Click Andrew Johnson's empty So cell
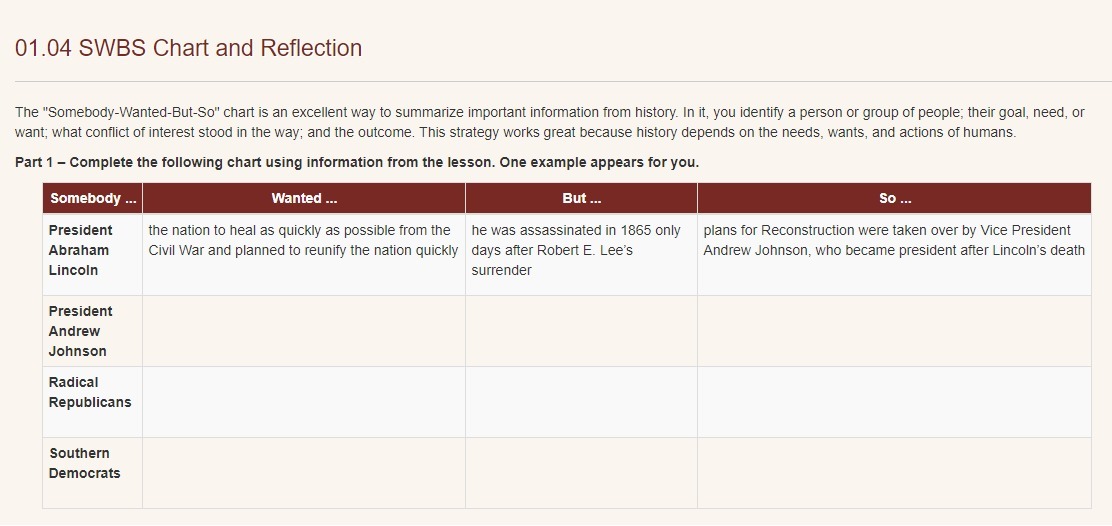 [x=894, y=331]
